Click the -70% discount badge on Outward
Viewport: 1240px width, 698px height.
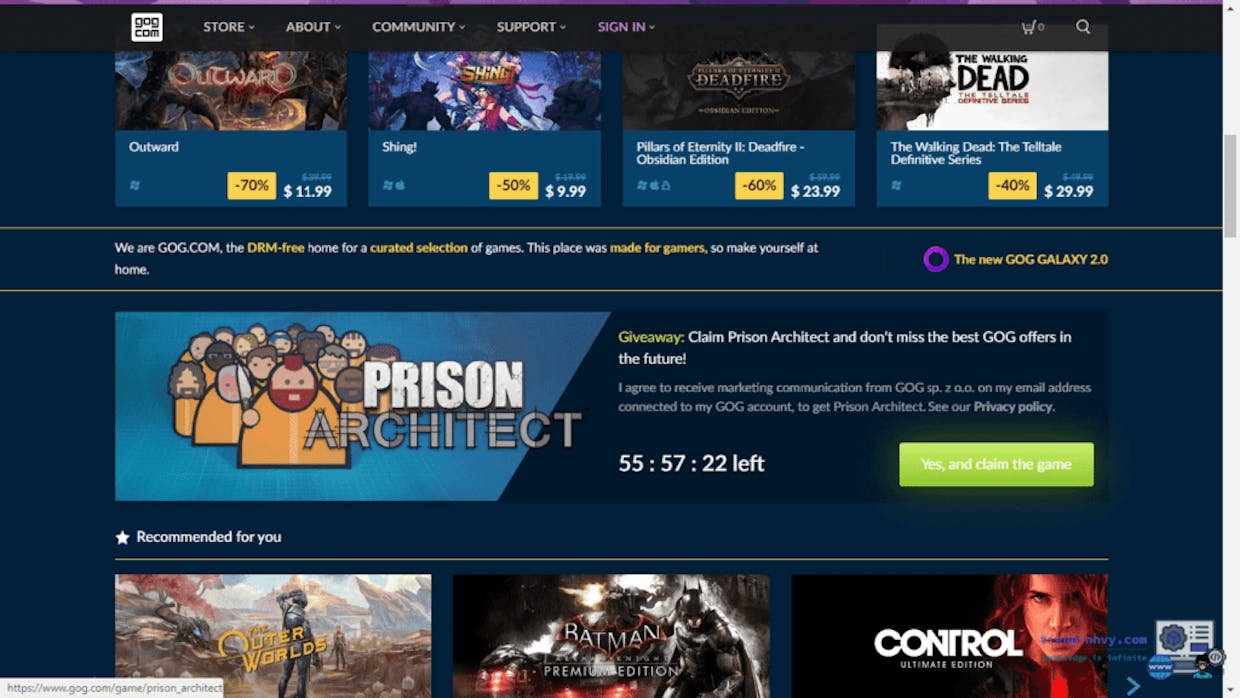point(252,186)
